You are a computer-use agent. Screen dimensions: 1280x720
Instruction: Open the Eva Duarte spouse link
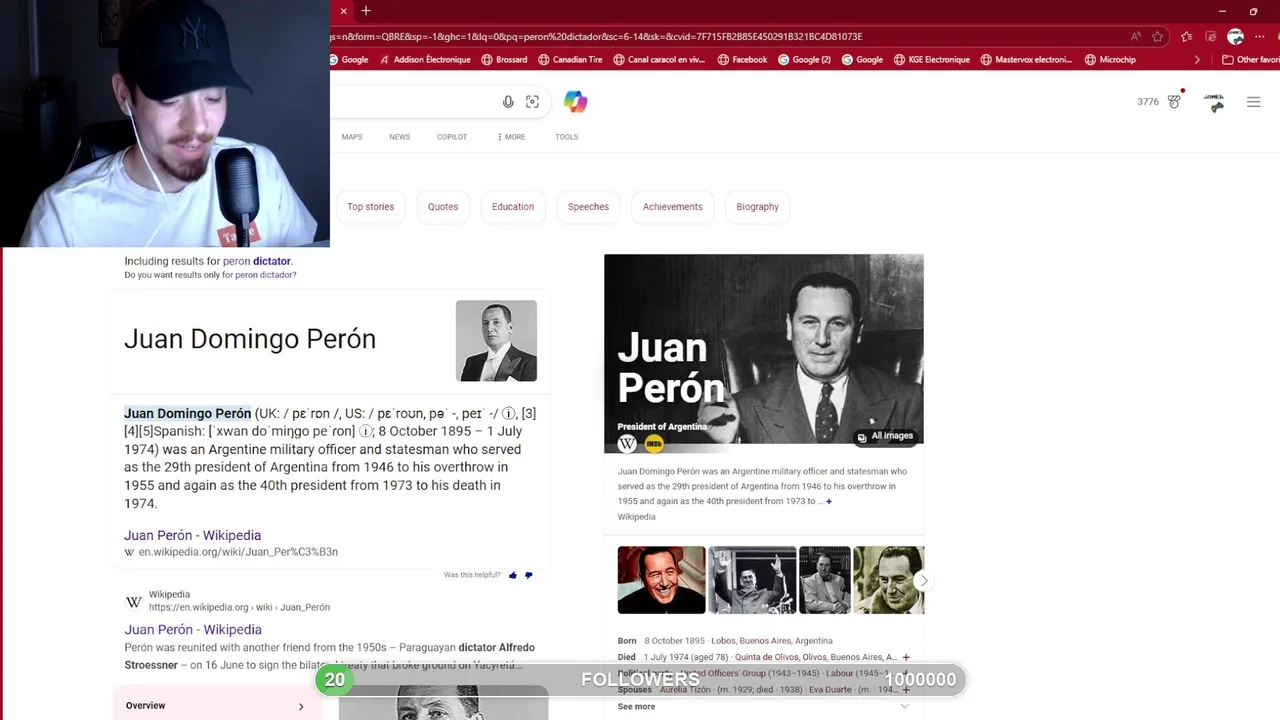(831, 690)
